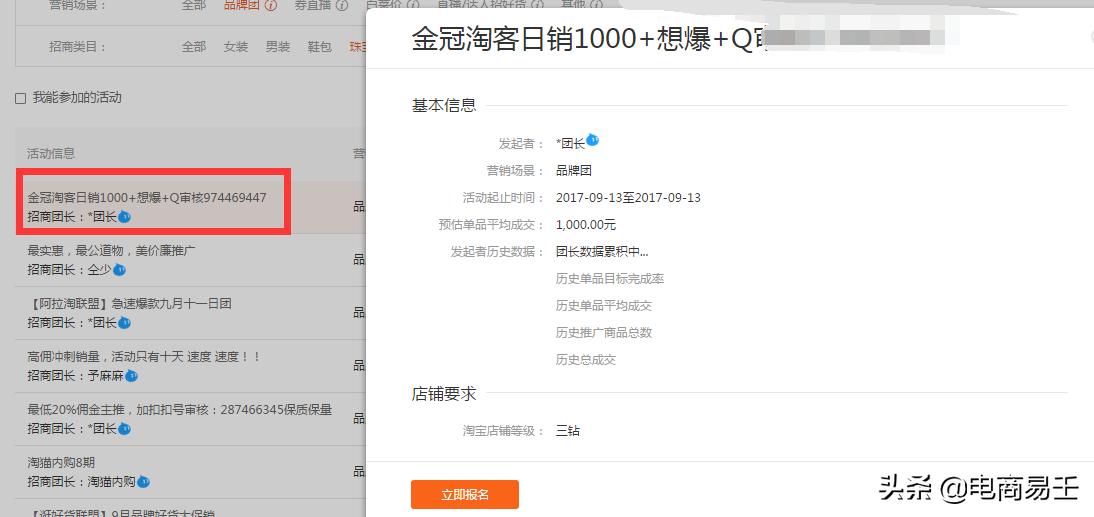The height and width of the screenshot is (517, 1094).
Task: Open activity 【阿拉淘联盟】急速爆款九月十一日团
Action: click(x=129, y=304)
